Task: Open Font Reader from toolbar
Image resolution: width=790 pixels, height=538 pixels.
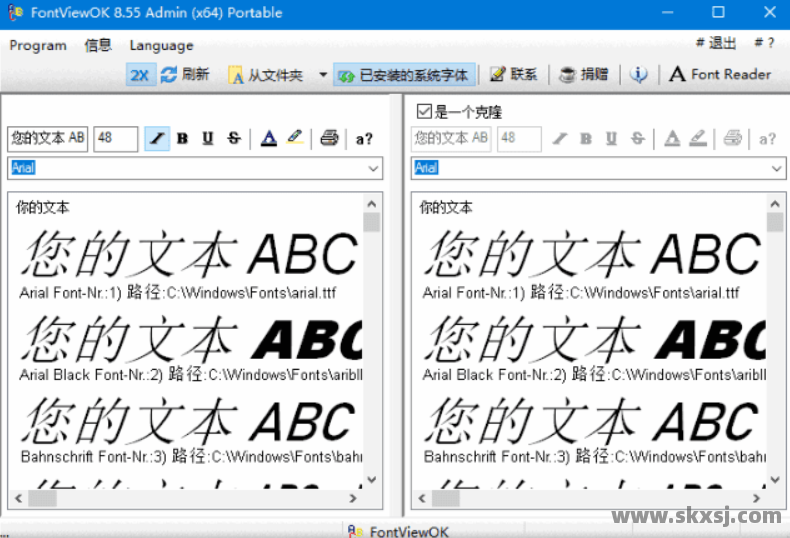Action: 720,75
